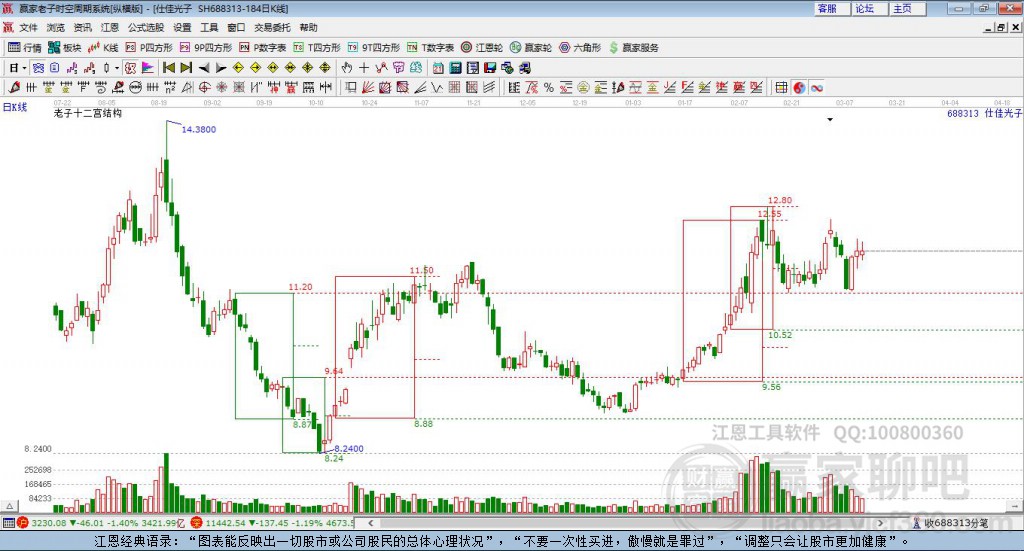Select the crosshair cursor tool
Image resolution: width=1024 pixels, height=551 pixels.
364,68
